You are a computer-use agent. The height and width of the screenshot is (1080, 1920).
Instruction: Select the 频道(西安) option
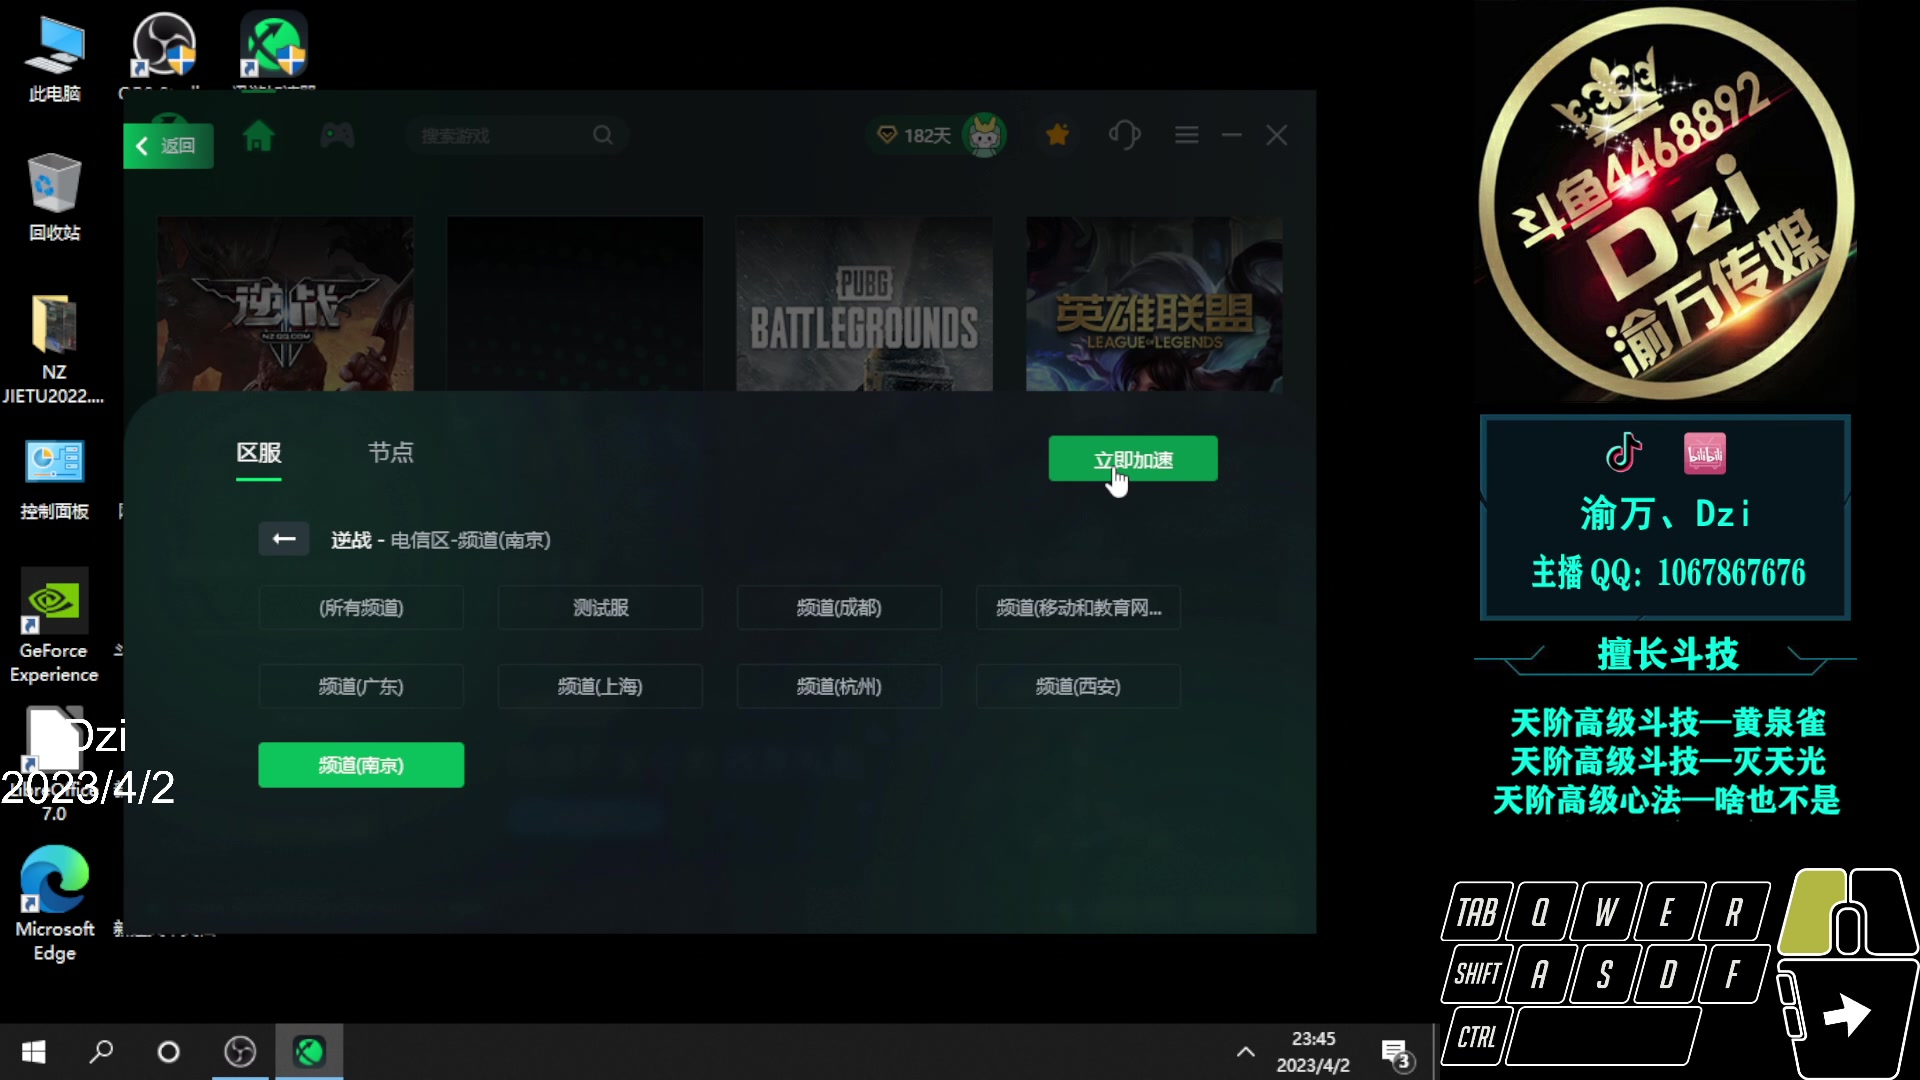(1078, 687)
